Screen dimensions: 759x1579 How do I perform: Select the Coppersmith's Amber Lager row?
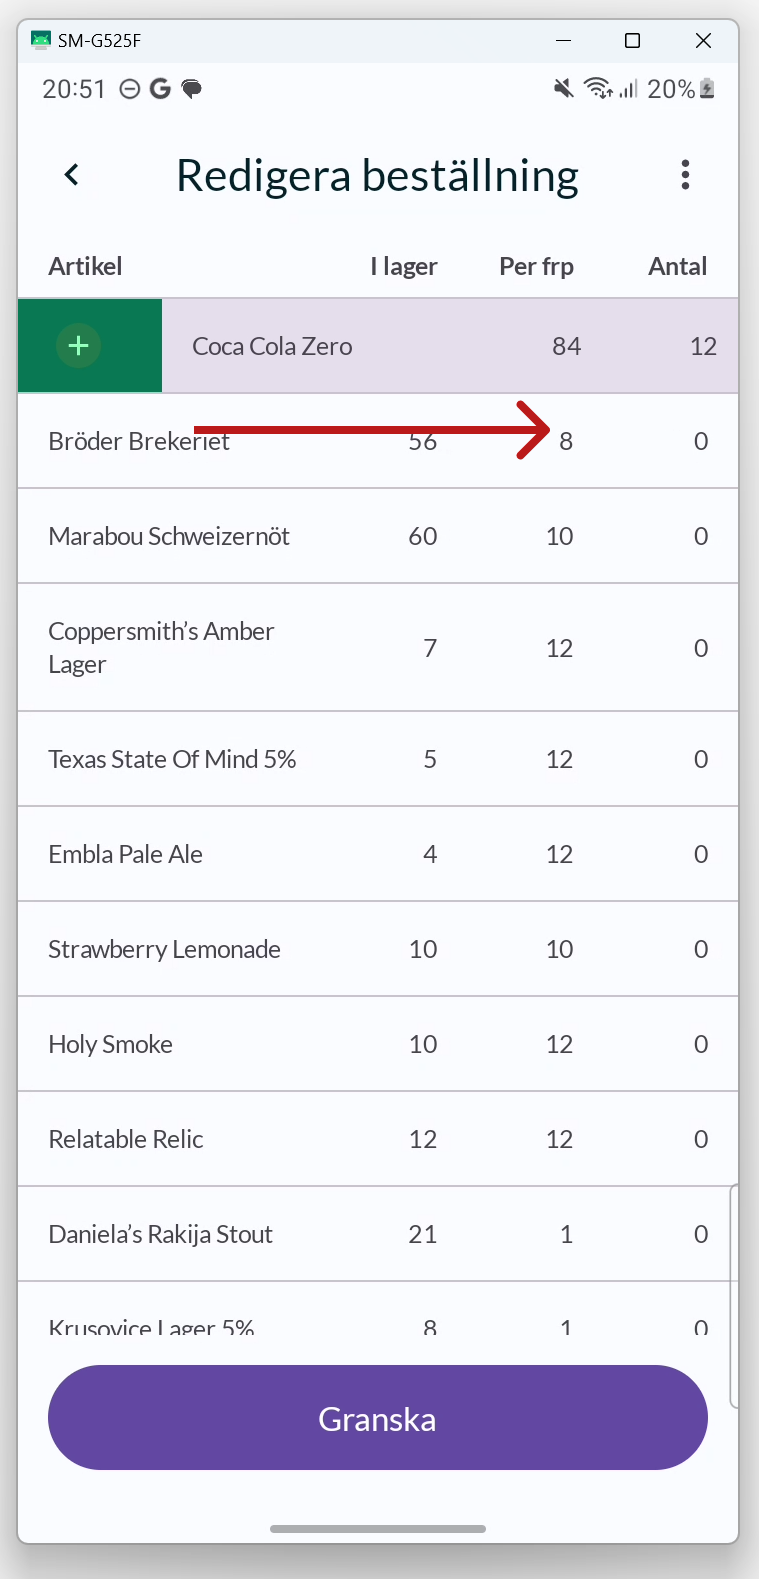378,647
